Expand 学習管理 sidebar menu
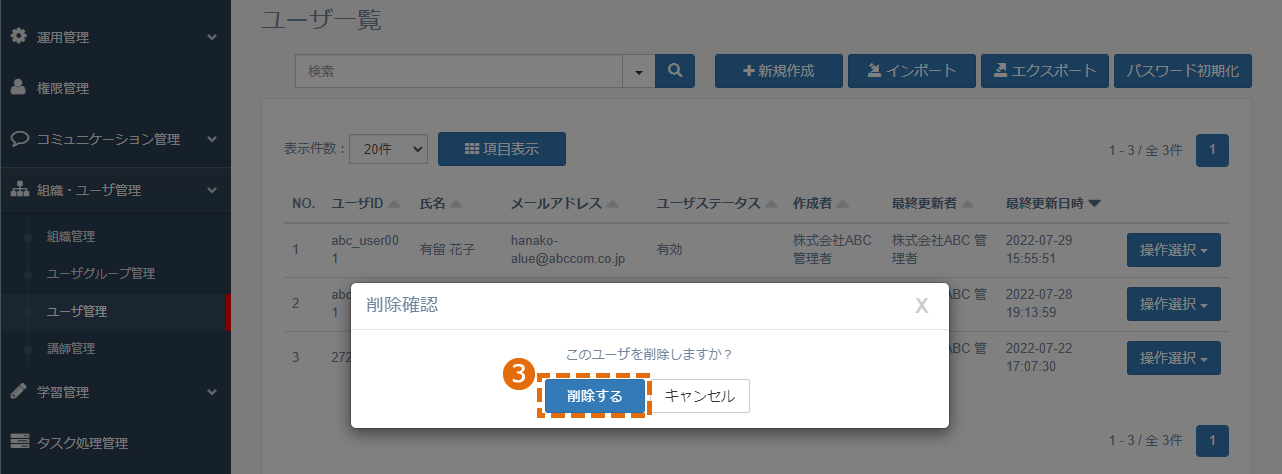 tap(115, 392)
